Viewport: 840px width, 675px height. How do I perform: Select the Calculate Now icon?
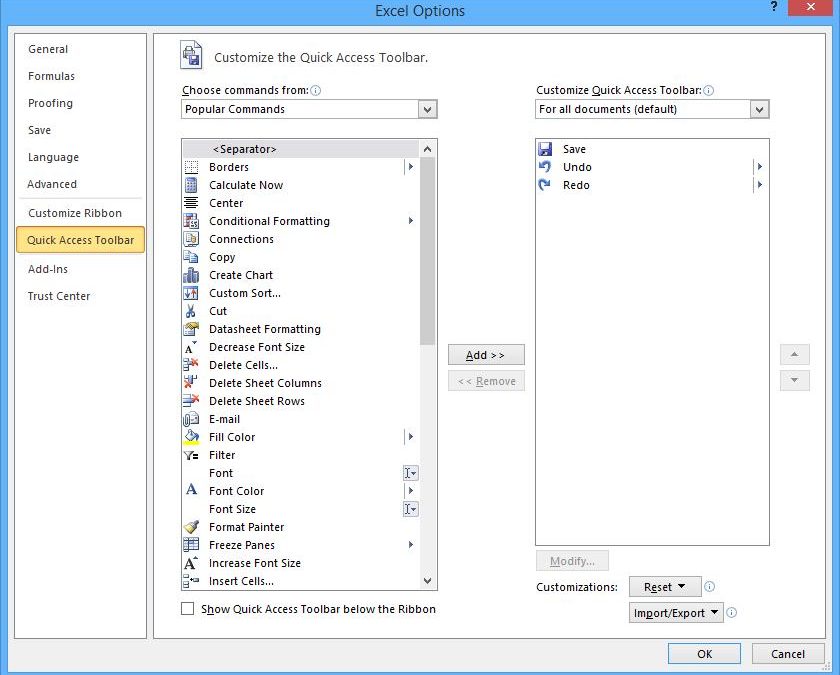[x=191, y=185]
